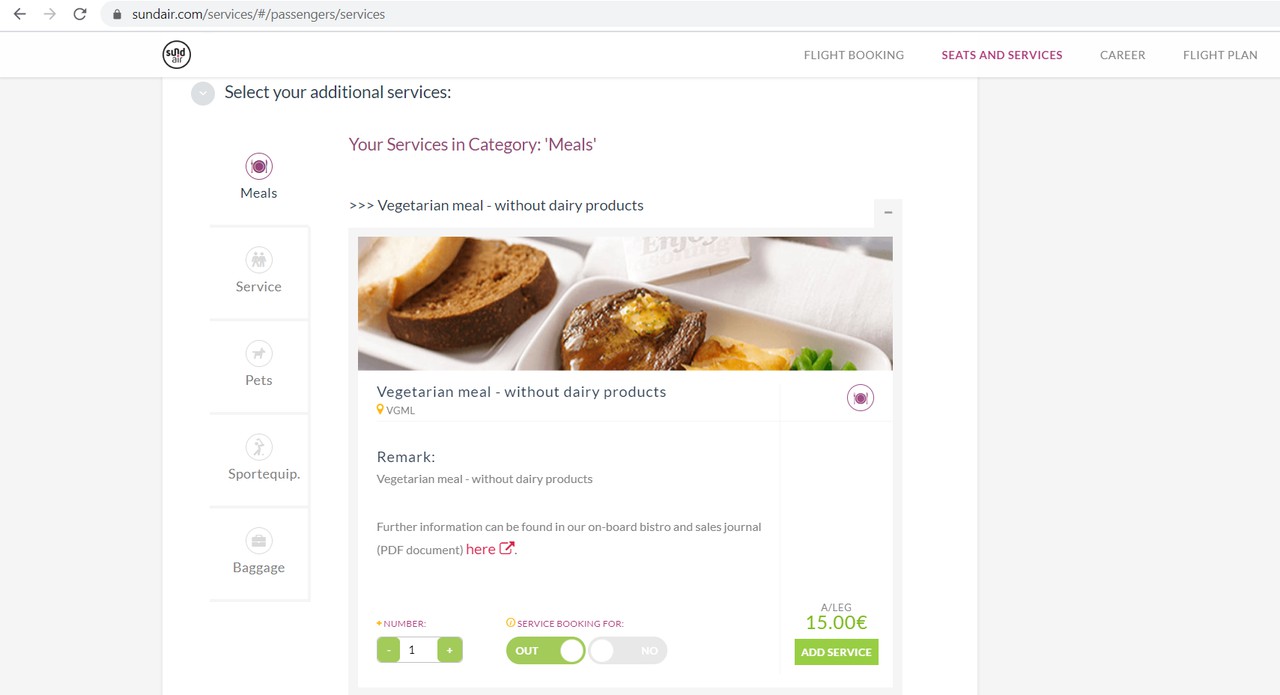Open the Sportequip. category icon
The image size is (1280, 695).
click(x=259, y=447)
